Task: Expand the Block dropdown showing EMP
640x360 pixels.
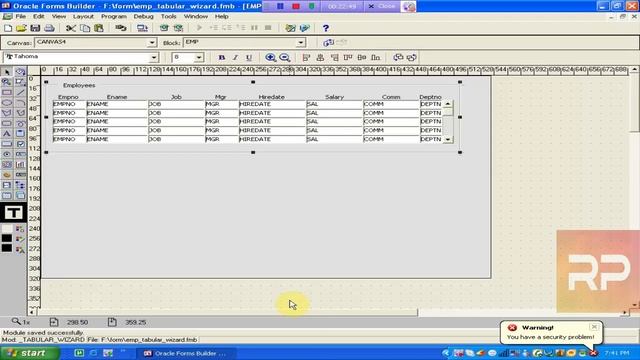Action: coord(301,42)
